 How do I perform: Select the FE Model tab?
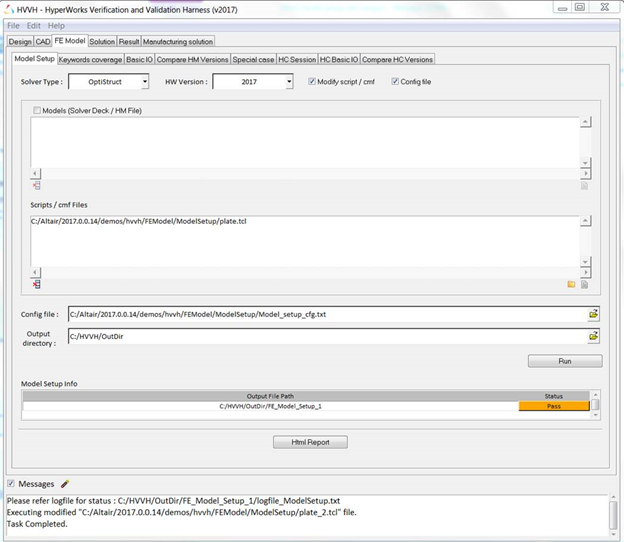(70, 41)
